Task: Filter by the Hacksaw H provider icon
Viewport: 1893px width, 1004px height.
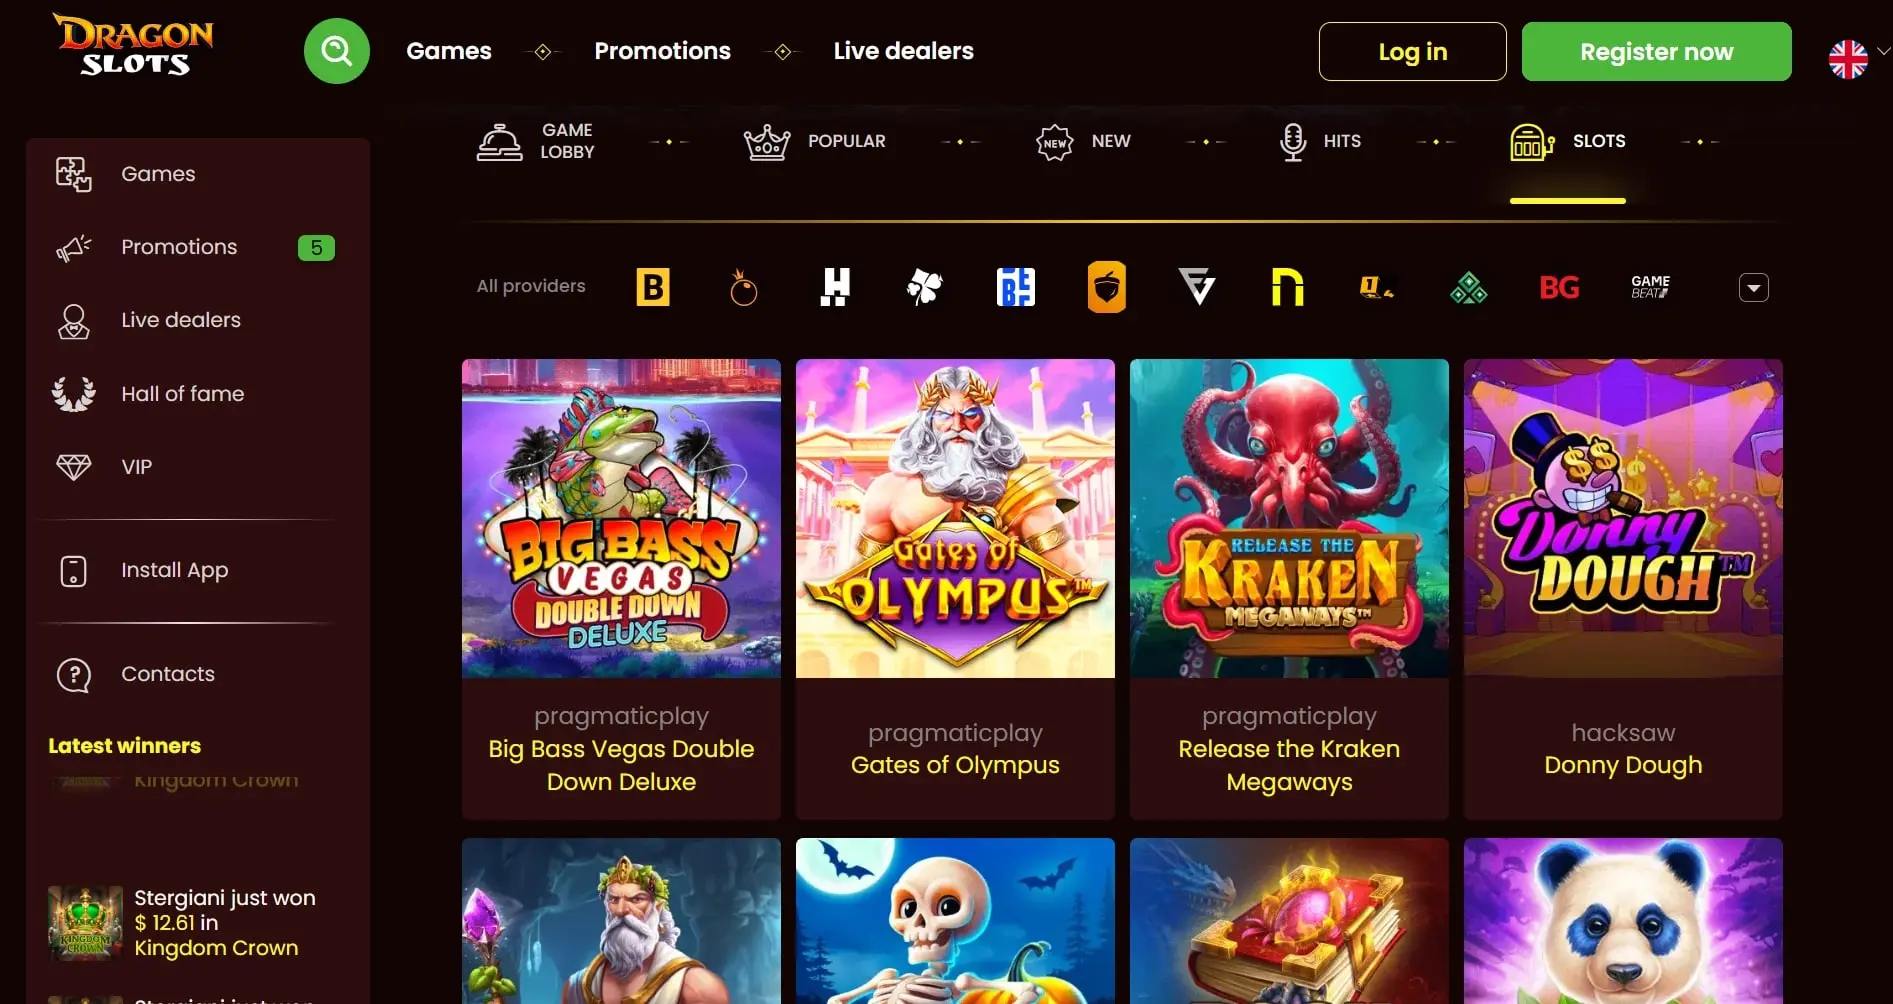Action: click(x=835, y=288)
